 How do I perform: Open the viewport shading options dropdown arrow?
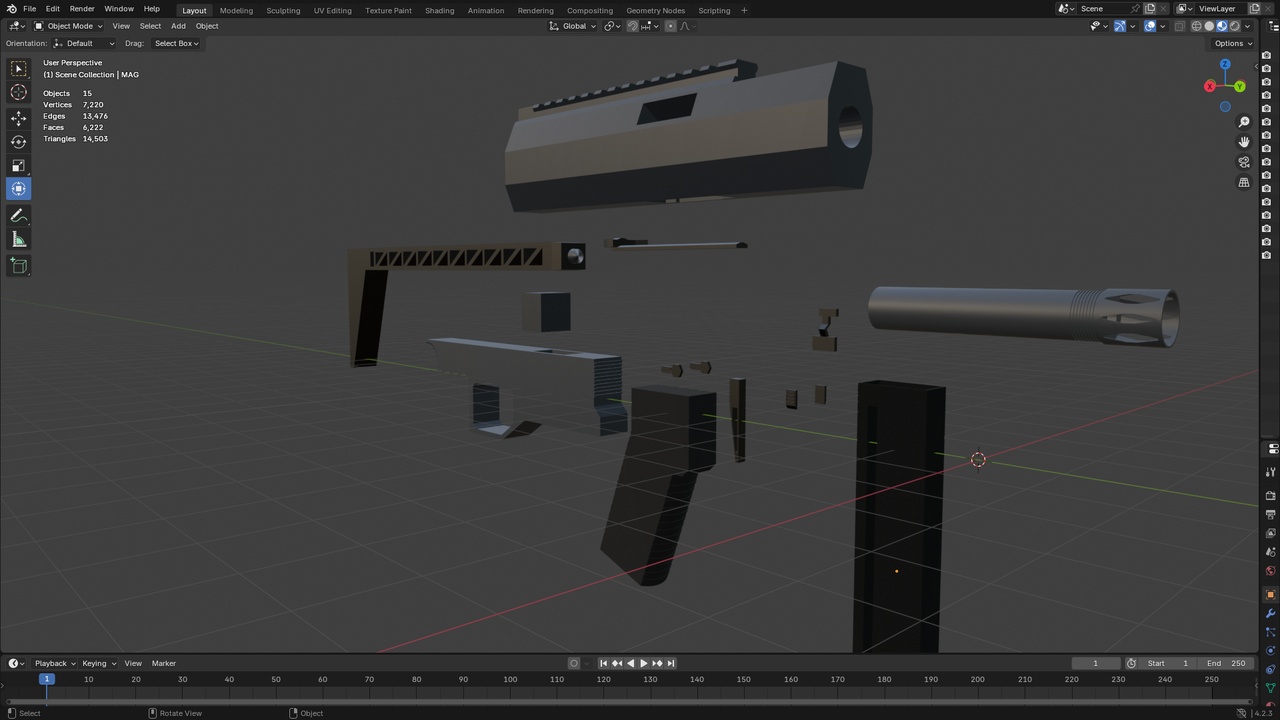click(1248, 26)
